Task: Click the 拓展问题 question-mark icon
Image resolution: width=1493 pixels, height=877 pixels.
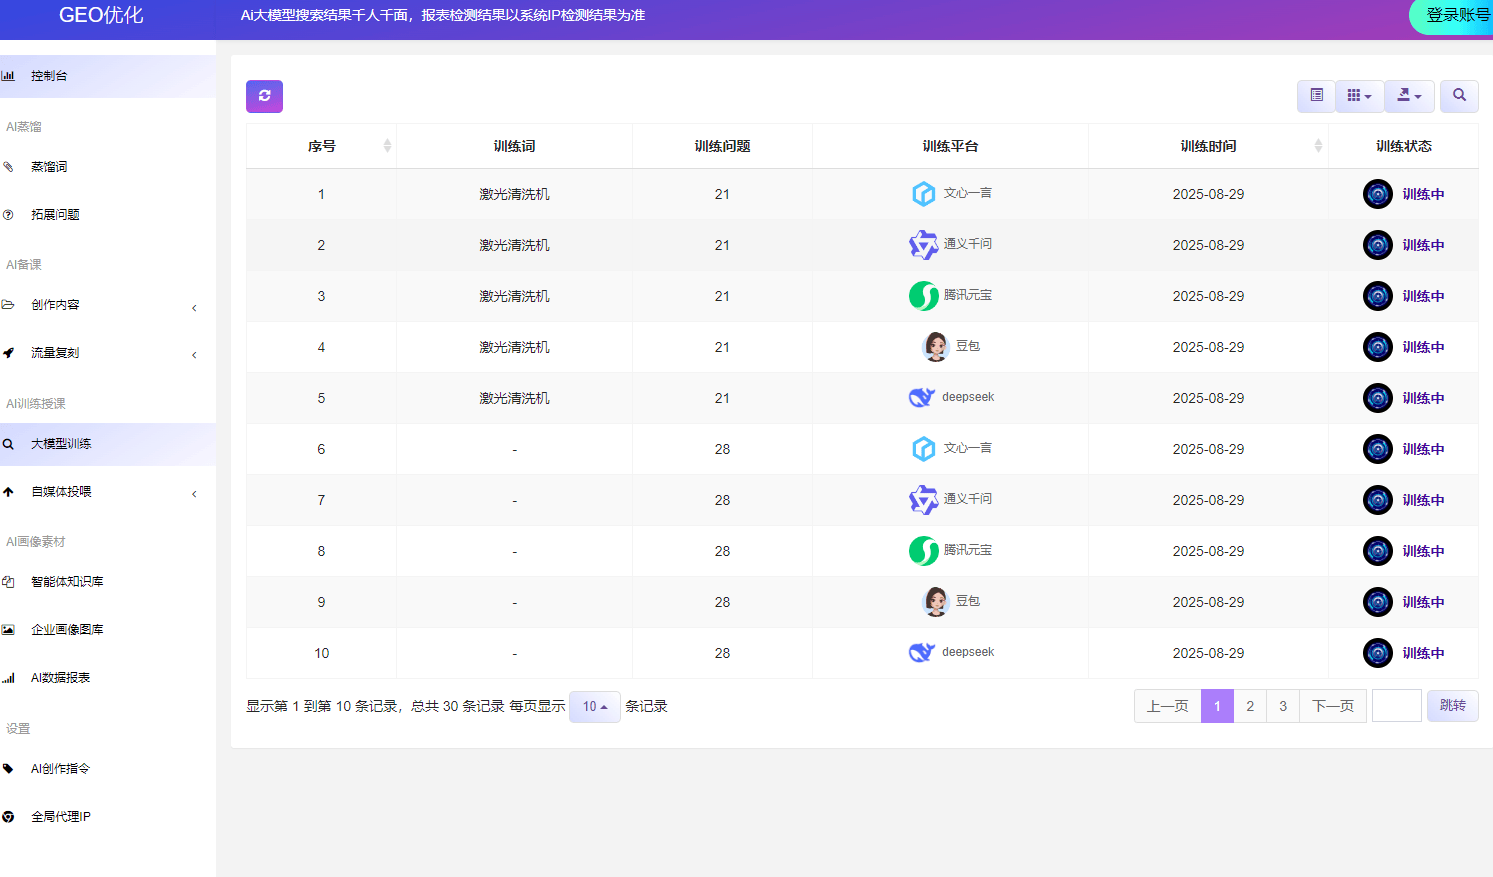Action: (11, 214)
